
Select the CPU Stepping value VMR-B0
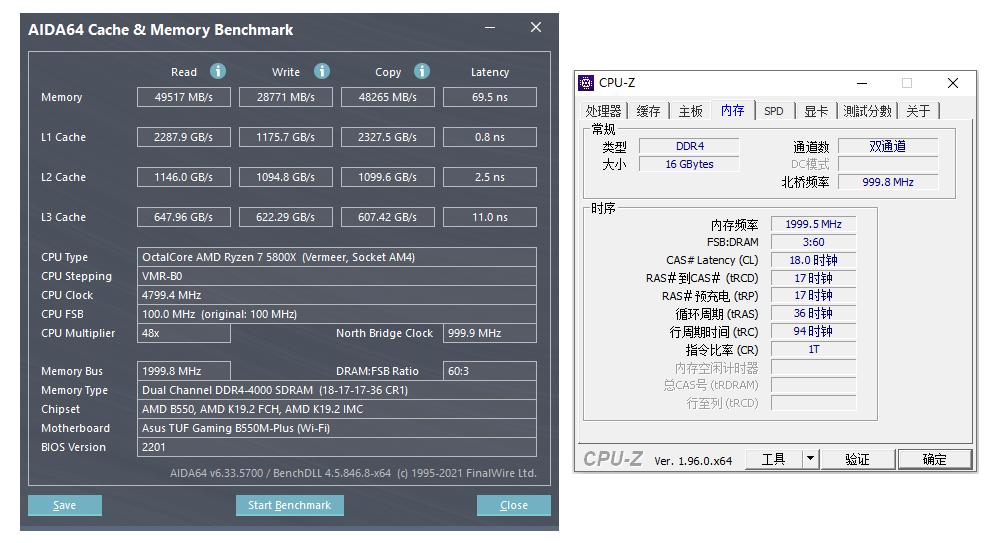point(337,276)
